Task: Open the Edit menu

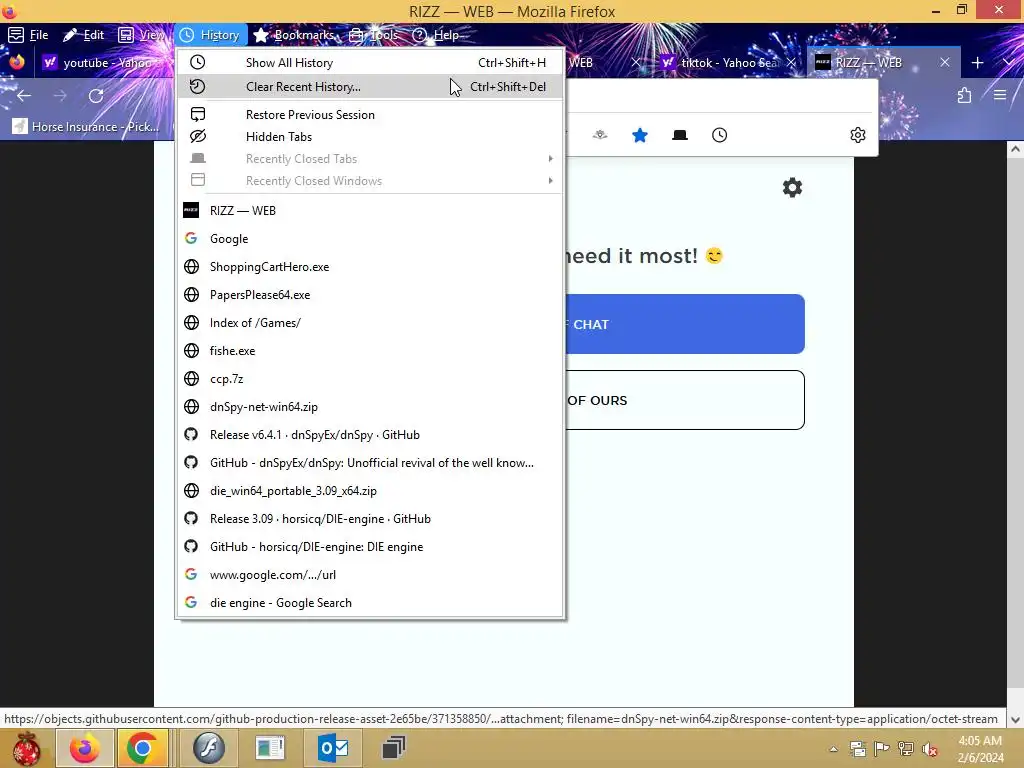Action: tap(83, 35)
